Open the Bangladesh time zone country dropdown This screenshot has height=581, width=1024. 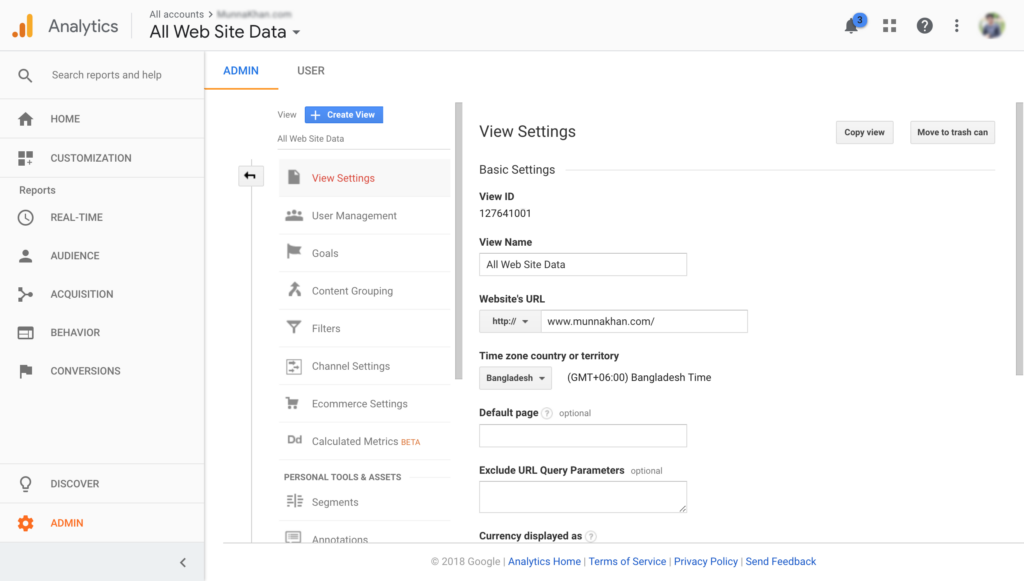pos(515,378)
